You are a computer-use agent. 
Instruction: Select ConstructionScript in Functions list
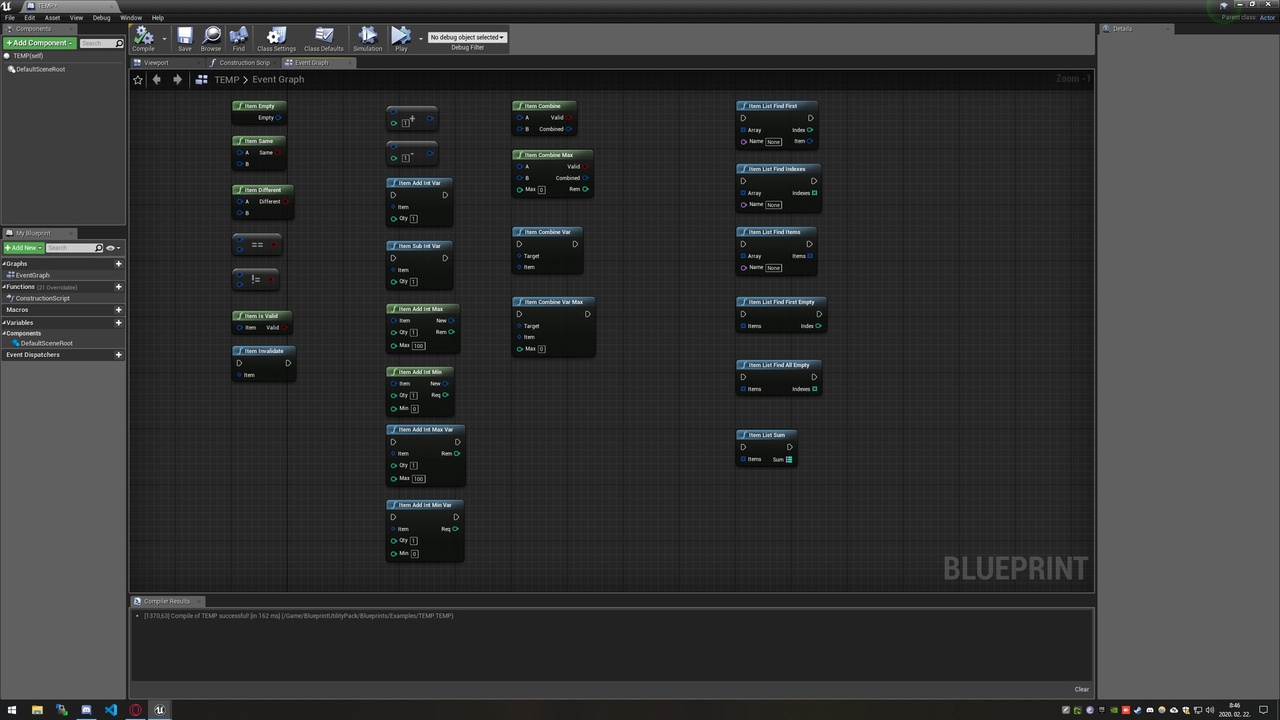coord(42,298)
